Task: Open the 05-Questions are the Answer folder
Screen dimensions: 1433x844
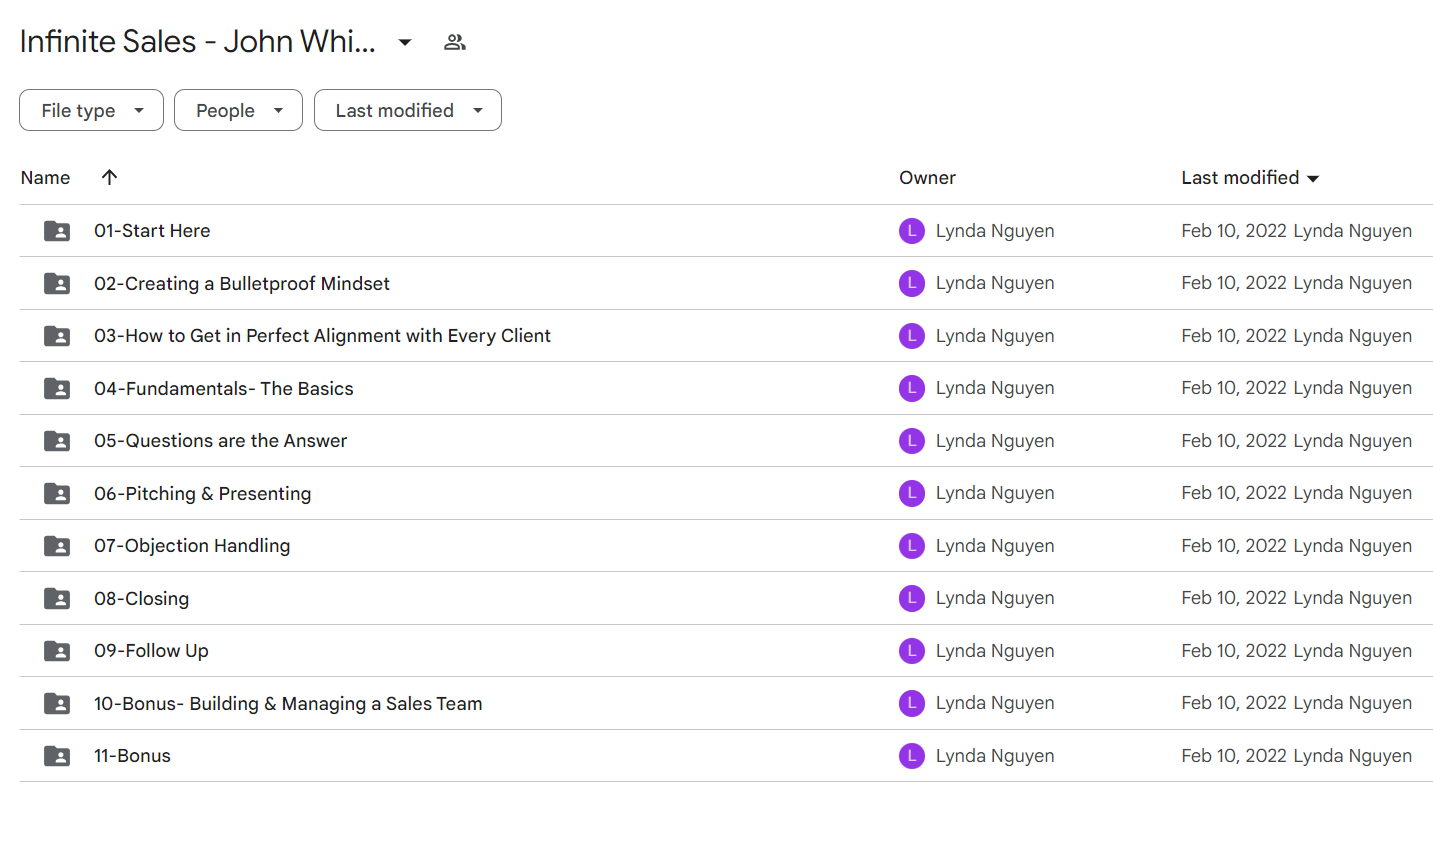Action: 221,441
